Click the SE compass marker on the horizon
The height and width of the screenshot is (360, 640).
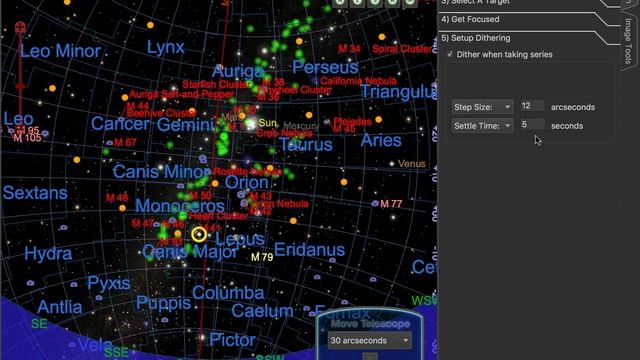pos(39,324)
